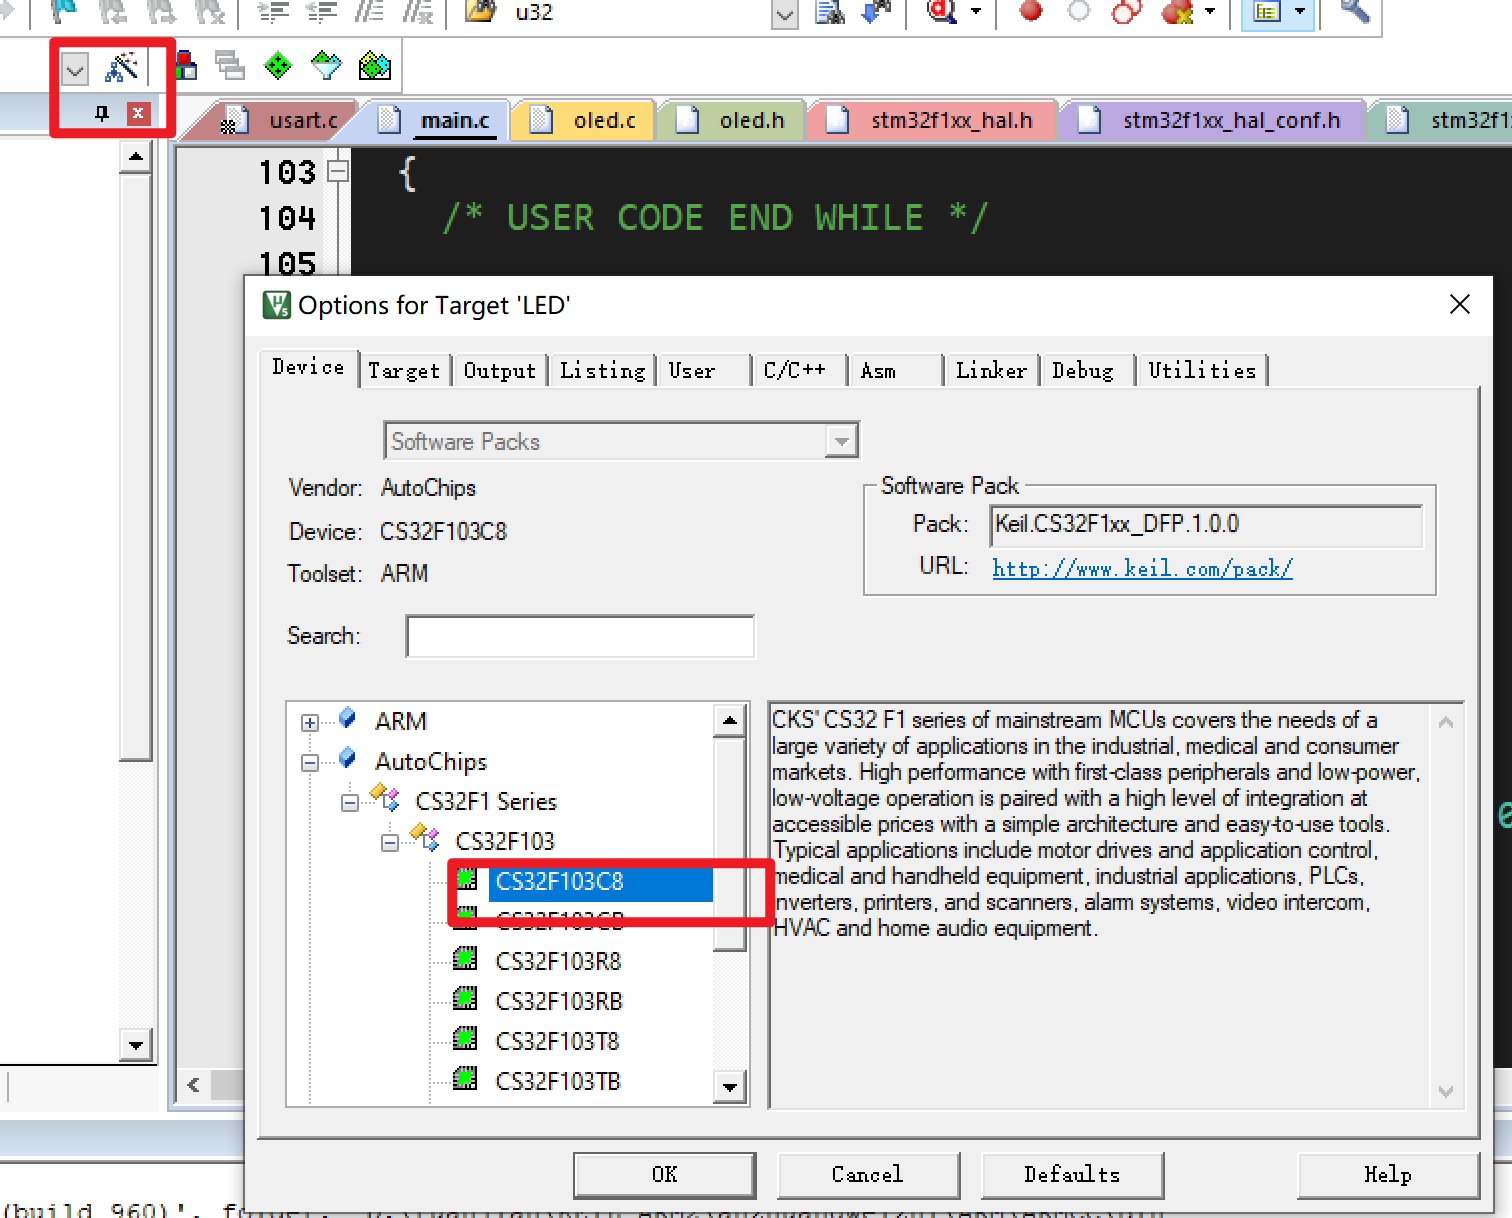
Task: Click the Incremental Find icon
Action: pos(876,12)
